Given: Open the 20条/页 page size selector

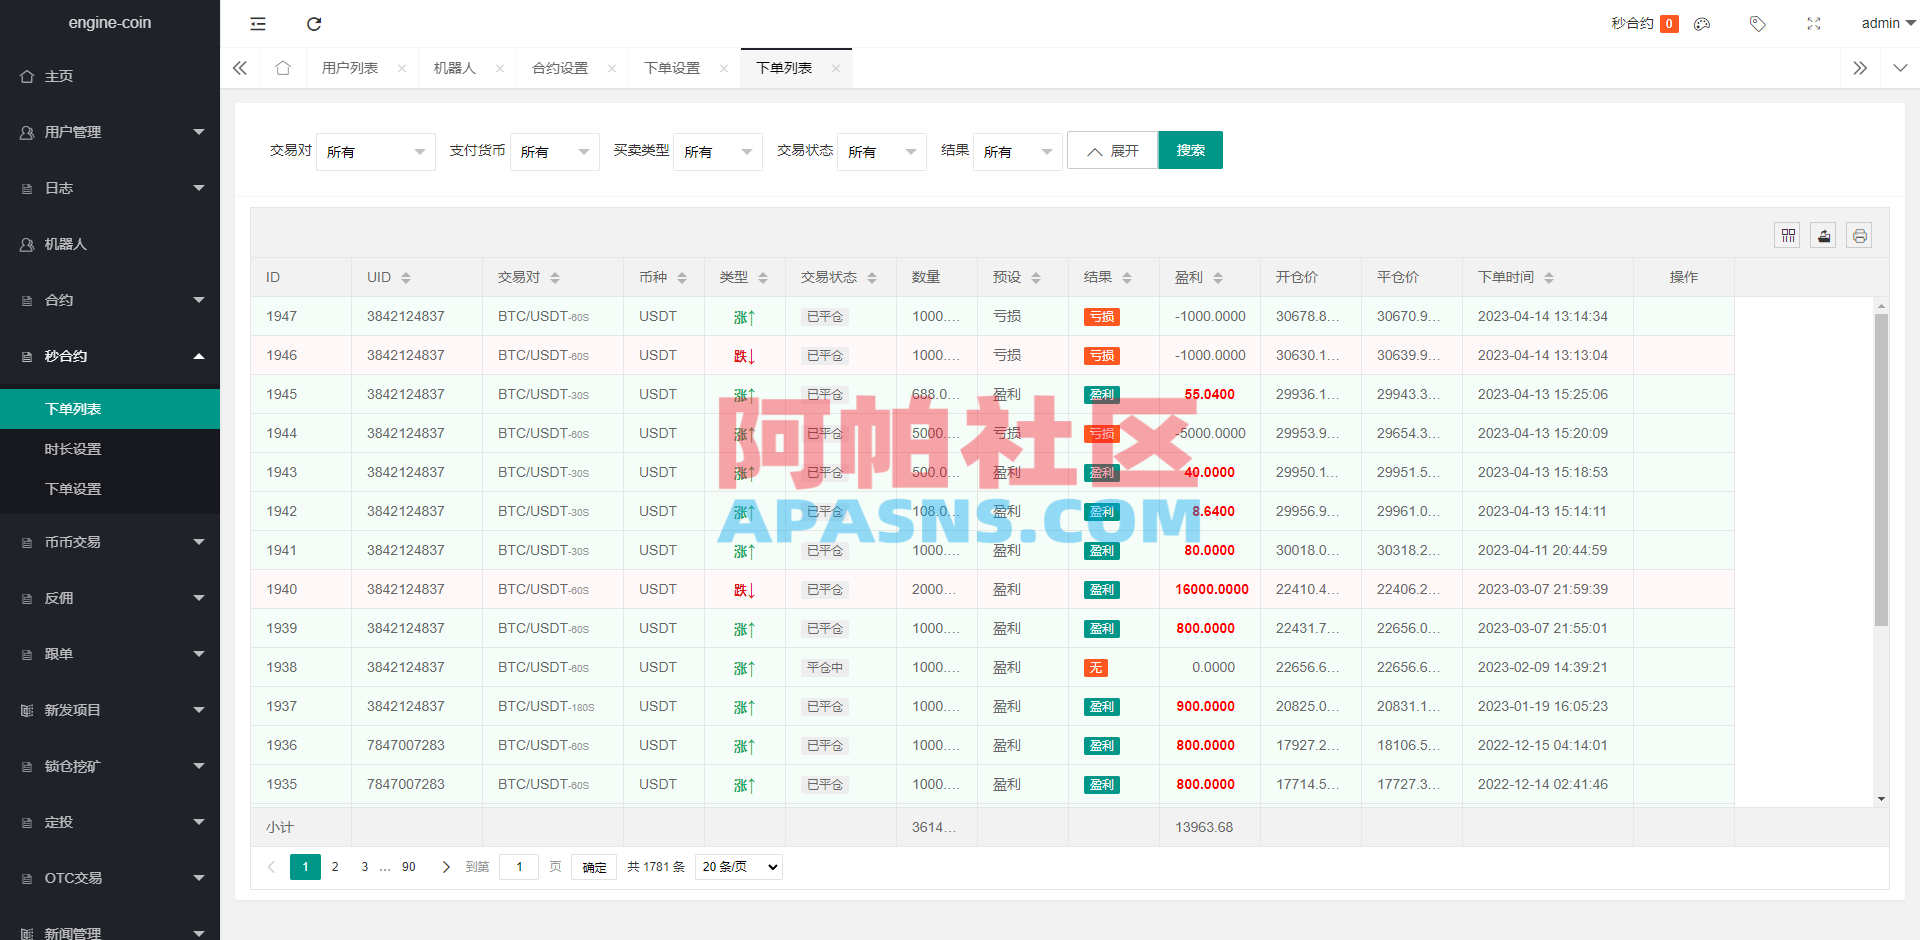Looking at the screenshot, I should tap(738, 867).
